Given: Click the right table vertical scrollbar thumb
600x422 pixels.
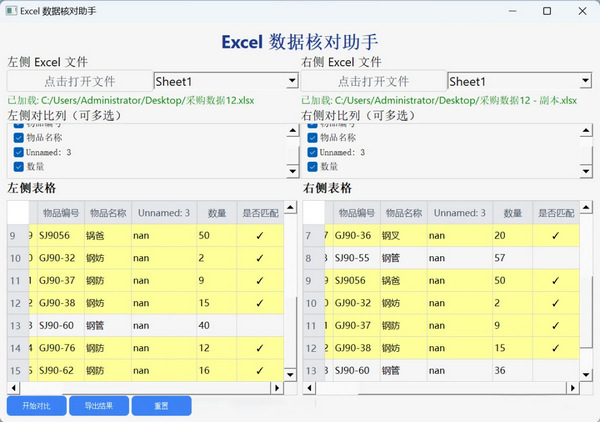Looking at the screenshot, I should click(x=586, y=312).
